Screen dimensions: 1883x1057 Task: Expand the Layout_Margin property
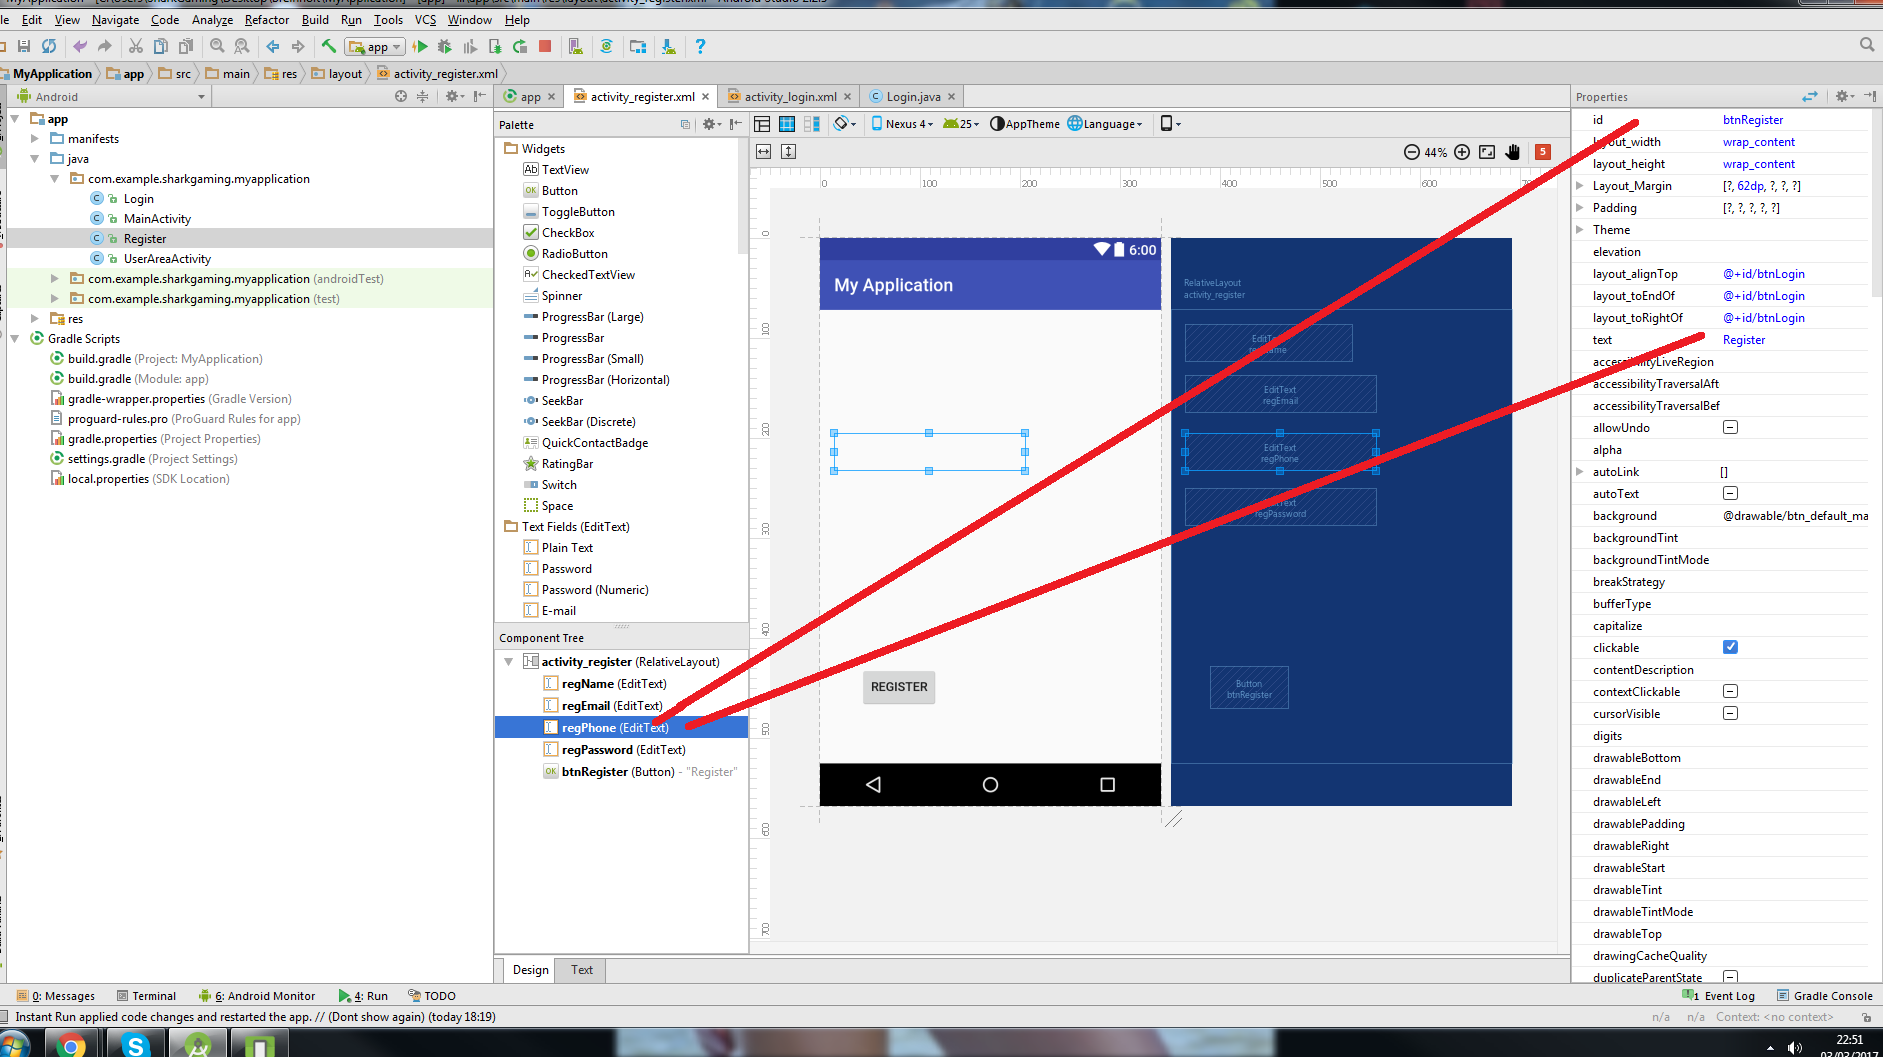coord(1579,185)
